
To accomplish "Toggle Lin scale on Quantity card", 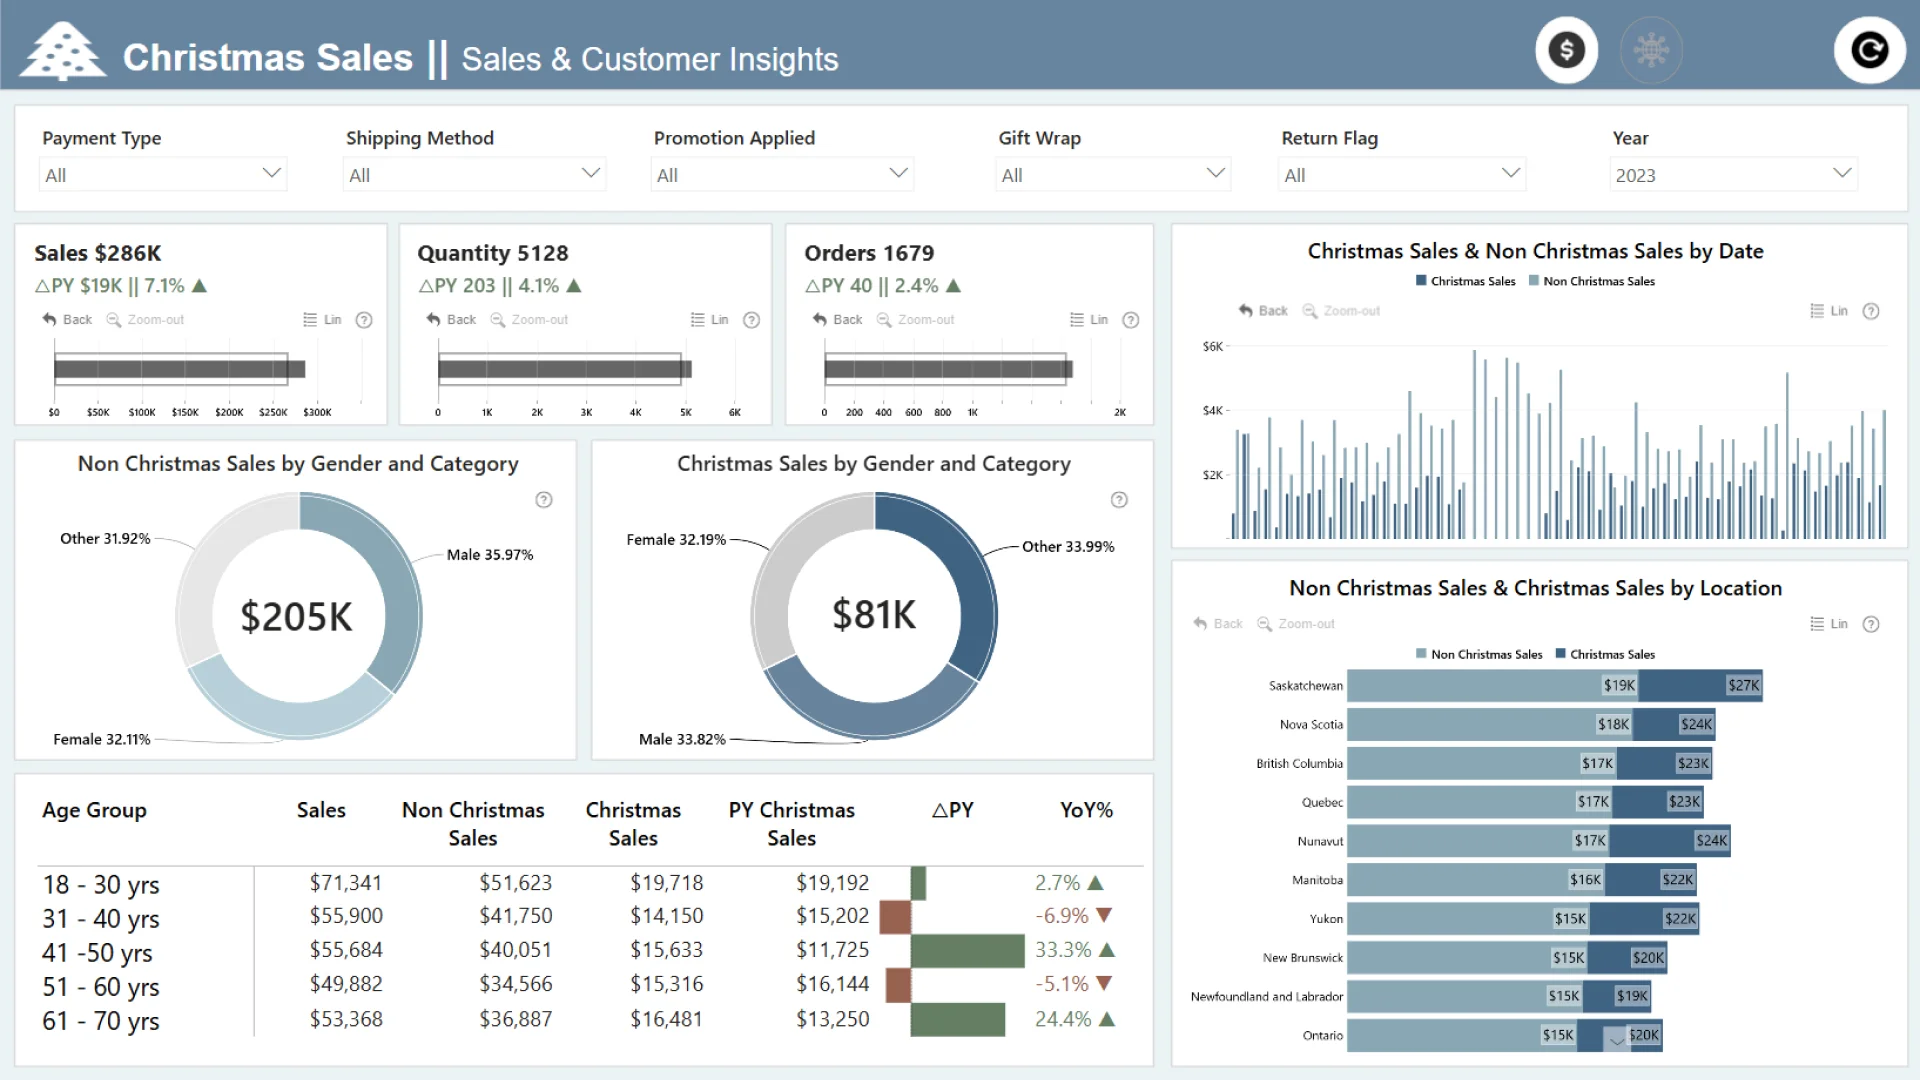I will [x=709, y=320].
